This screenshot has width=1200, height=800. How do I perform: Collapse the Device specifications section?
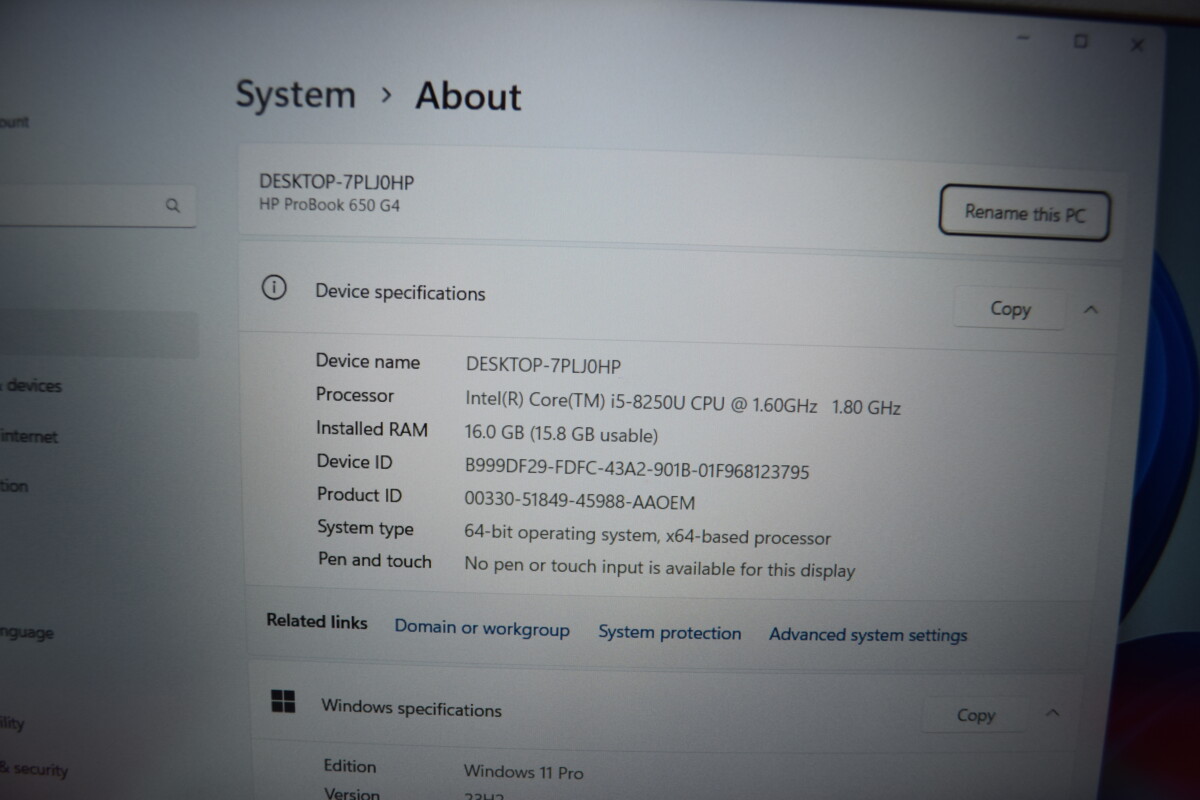click(x=1091, y=310)
